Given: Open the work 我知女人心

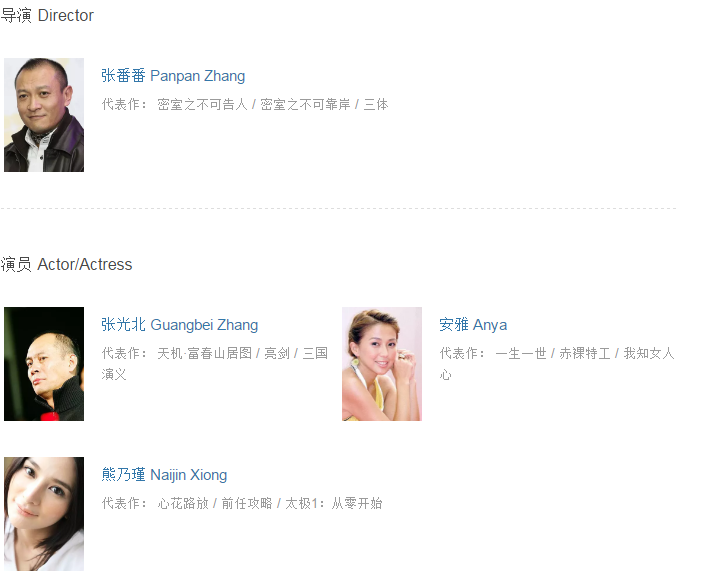Looking at the screenshot, I should tap(649, 353).
